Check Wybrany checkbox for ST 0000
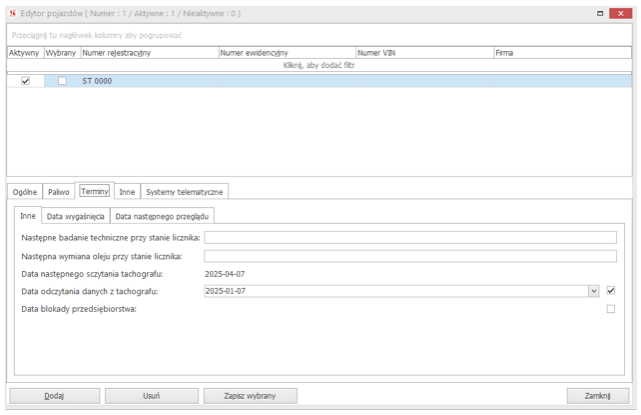641x415 pixels. (62, 81)
